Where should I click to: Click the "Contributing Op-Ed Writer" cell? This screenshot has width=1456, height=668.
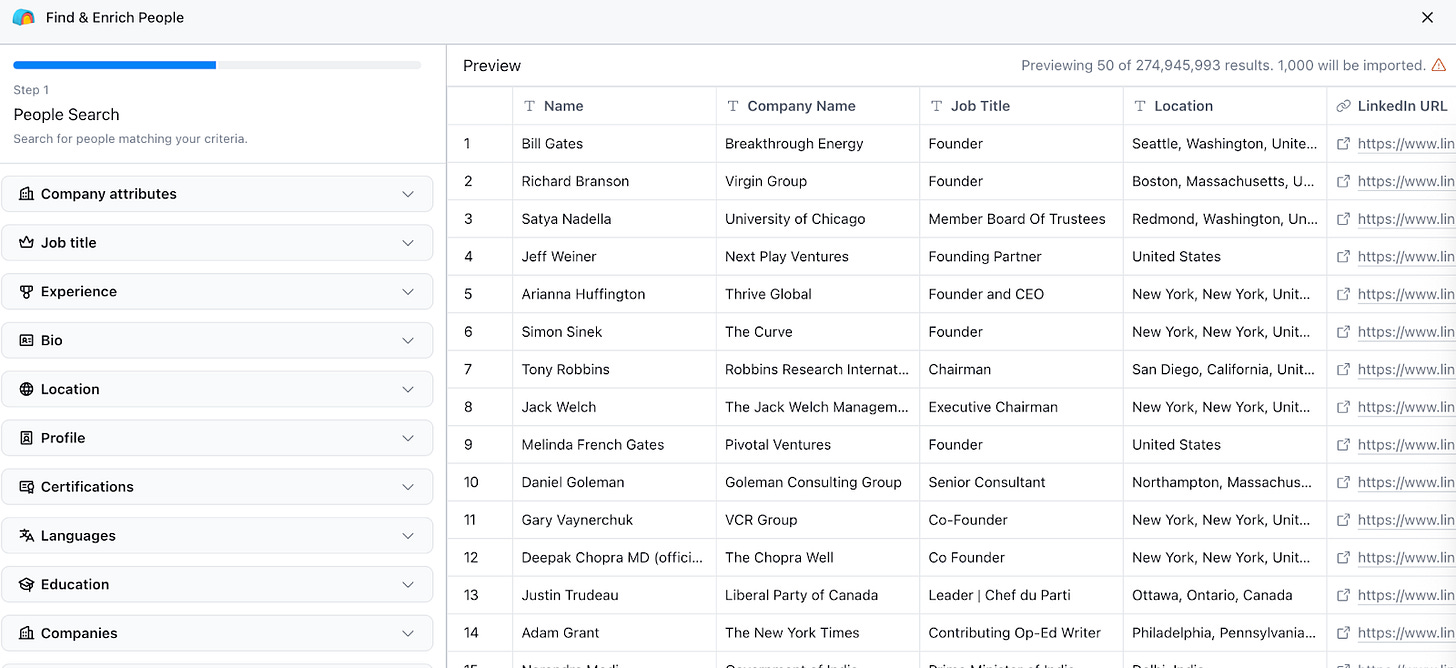pyautogui.click(x=1021, y=633)
